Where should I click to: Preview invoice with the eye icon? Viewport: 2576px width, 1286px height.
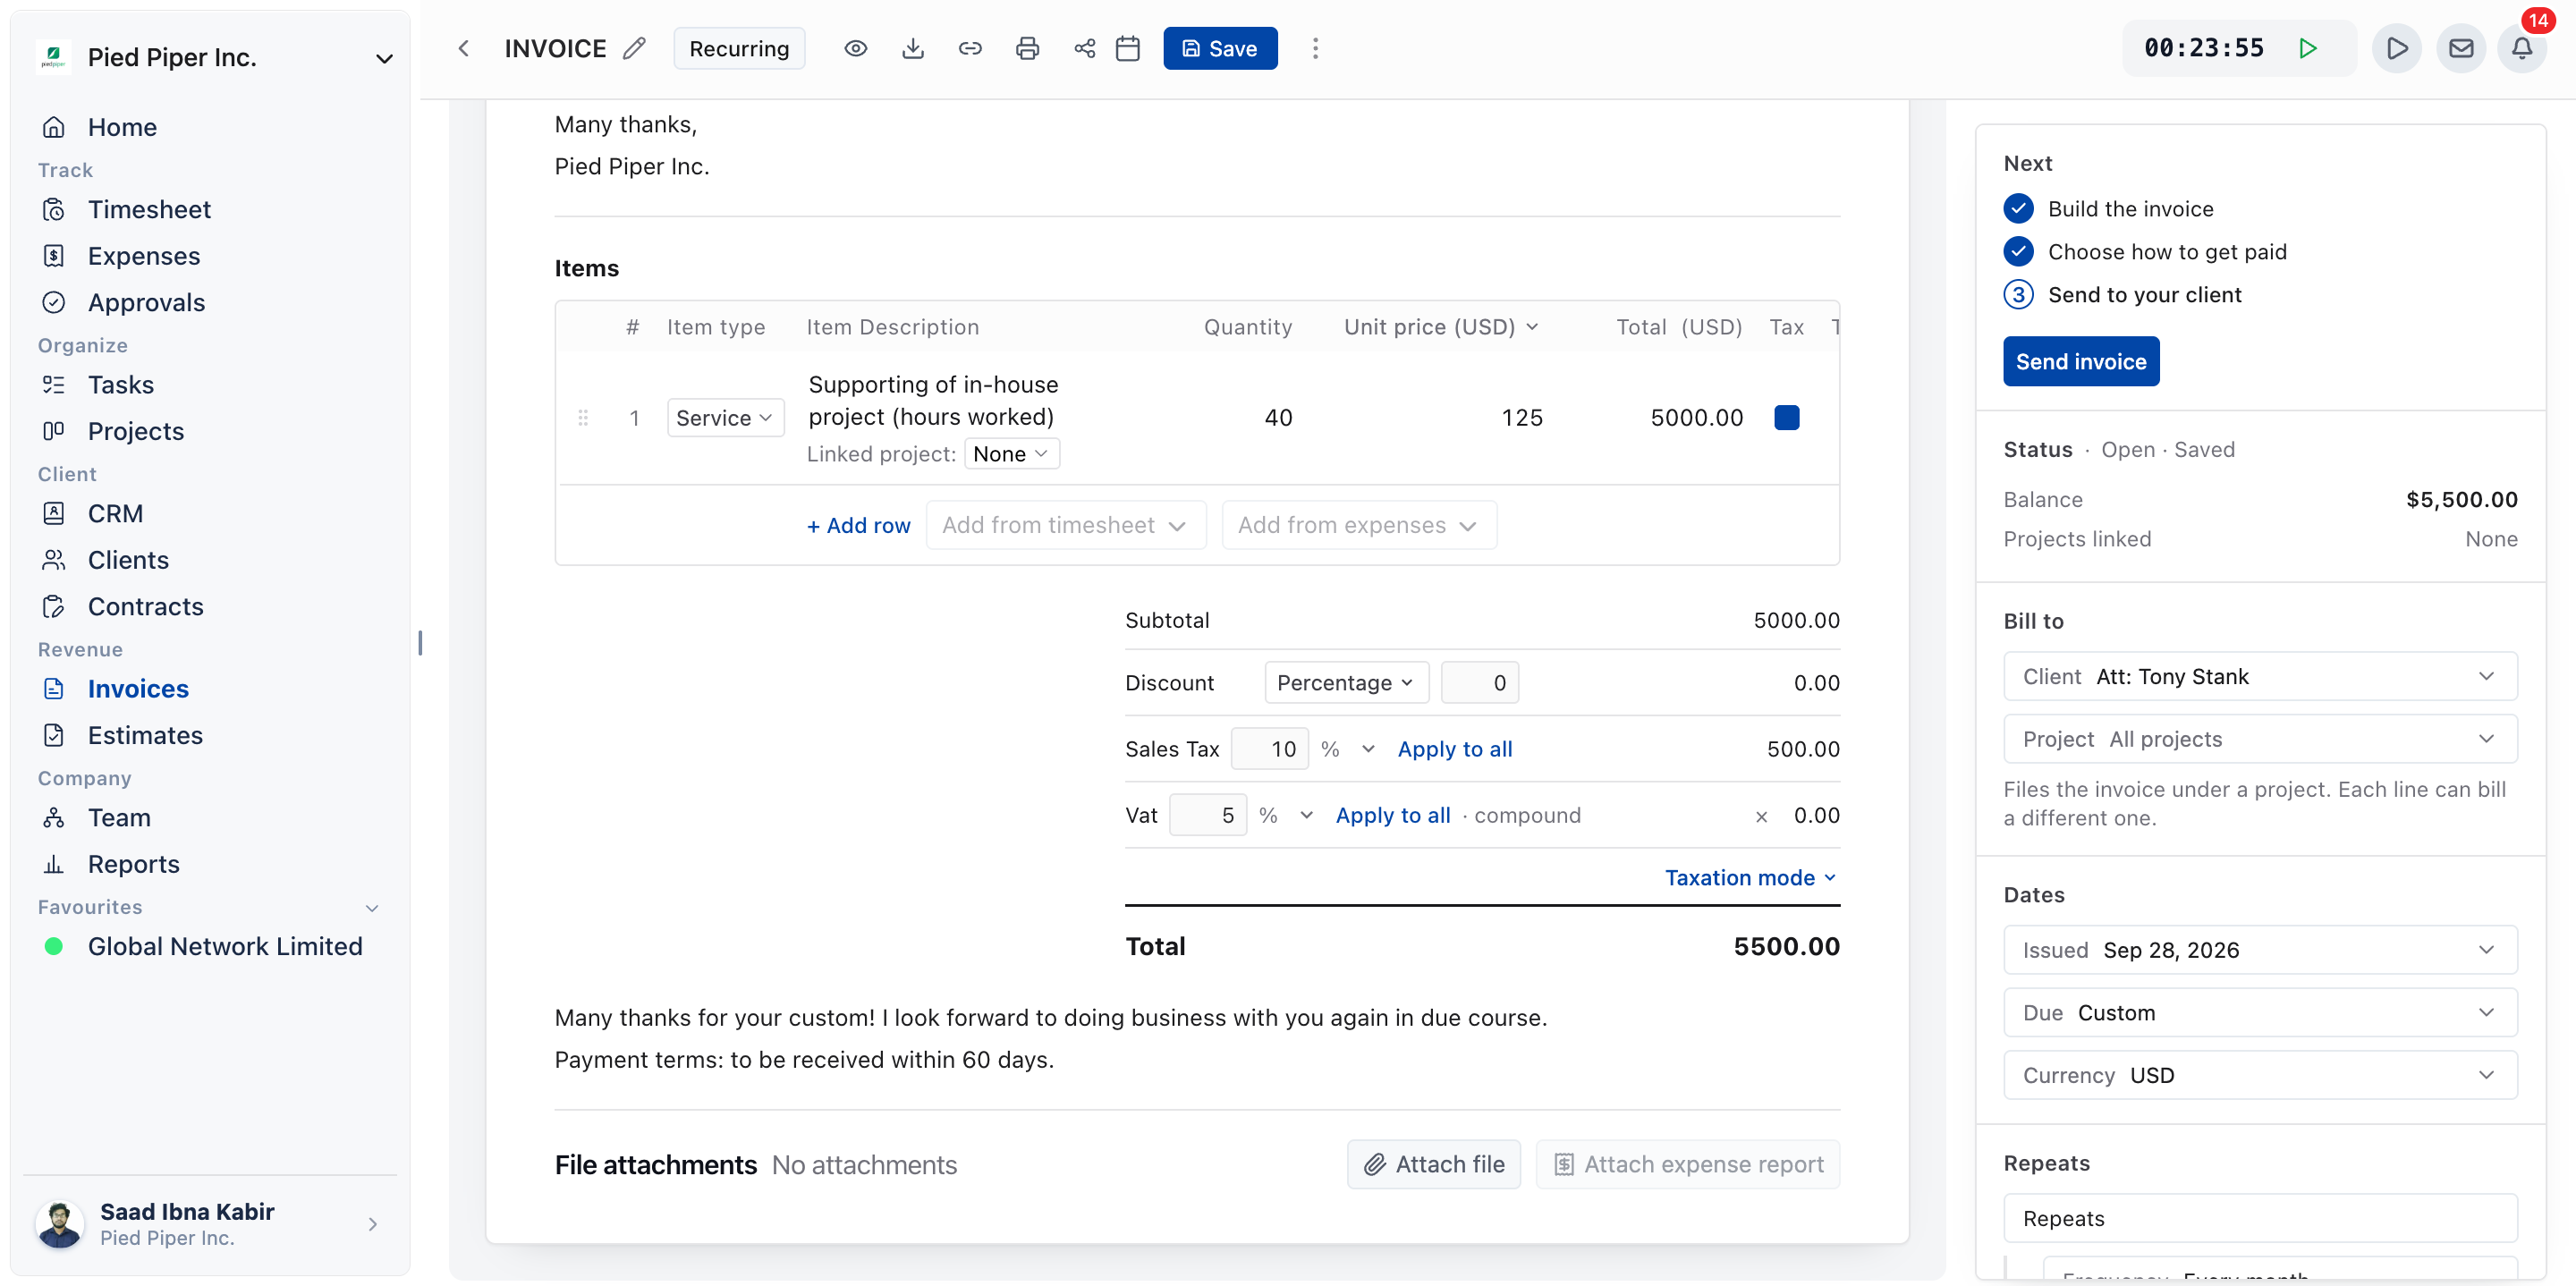point(855,48)
